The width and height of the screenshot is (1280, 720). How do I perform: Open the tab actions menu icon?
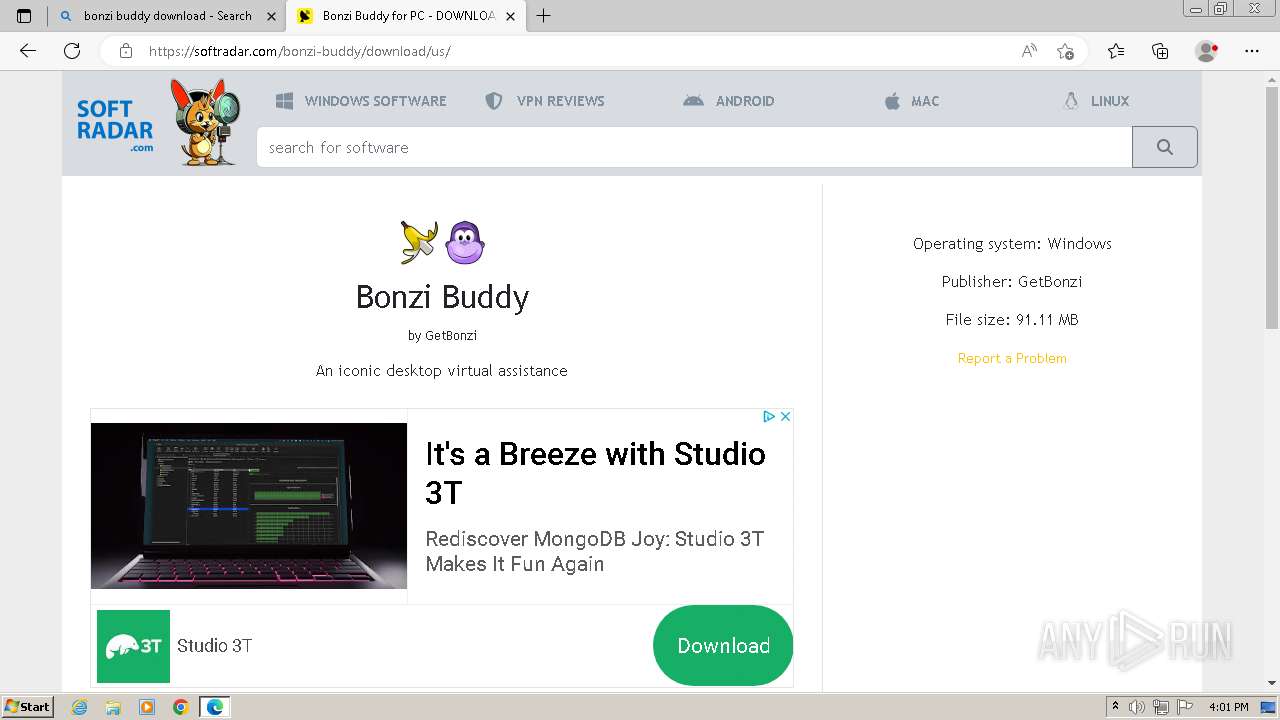coord(24,16)
